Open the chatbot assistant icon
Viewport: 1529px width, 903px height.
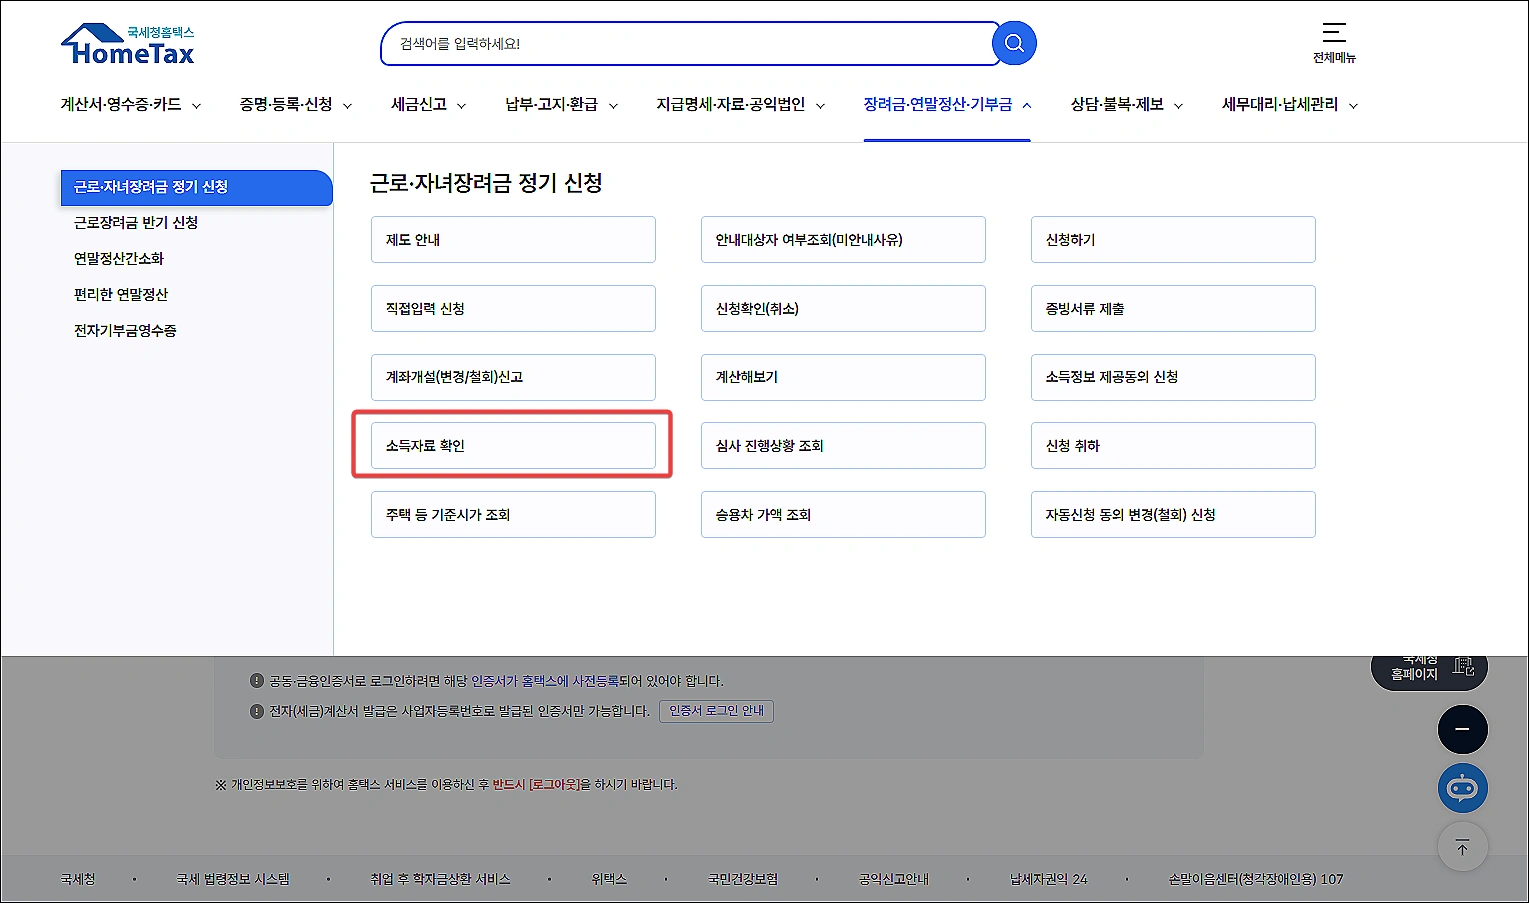pyautogui.click(x=1462, y=788)
